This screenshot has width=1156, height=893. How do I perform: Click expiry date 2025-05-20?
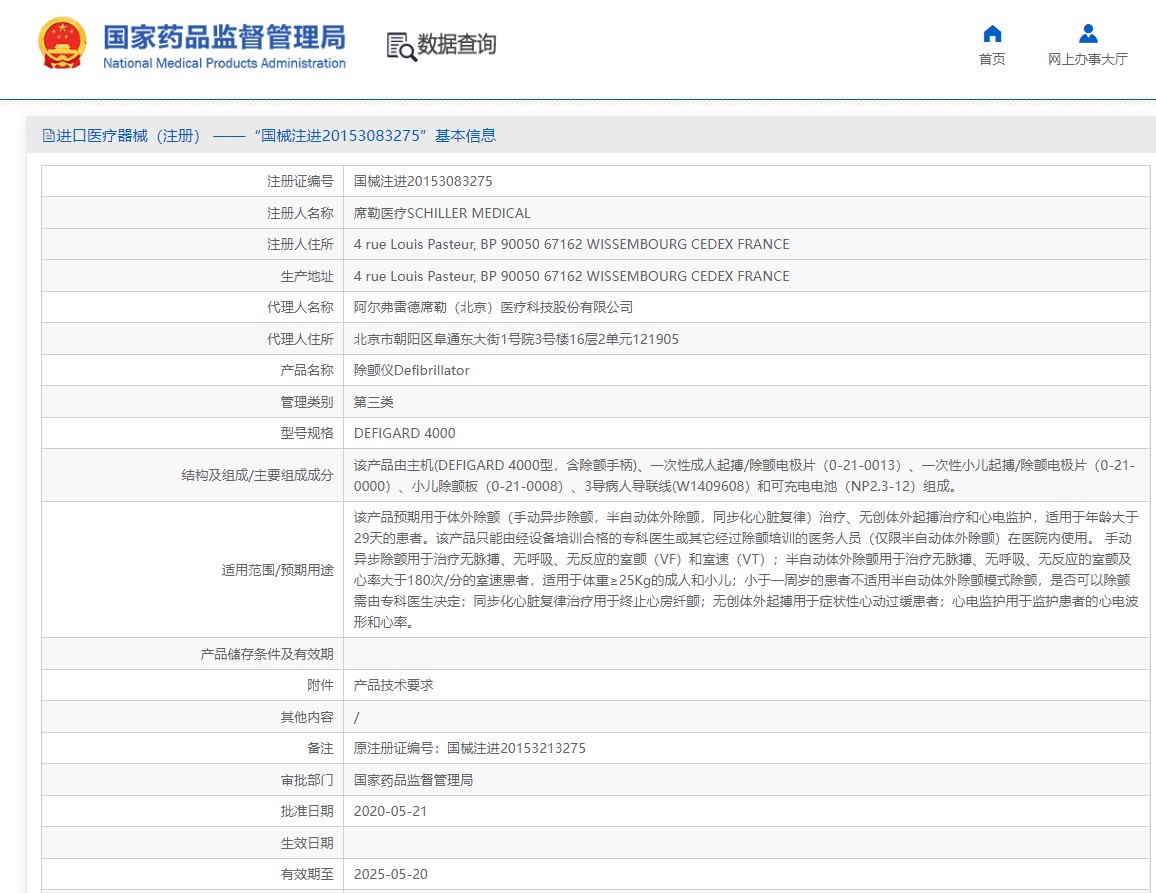pos(391,874)
